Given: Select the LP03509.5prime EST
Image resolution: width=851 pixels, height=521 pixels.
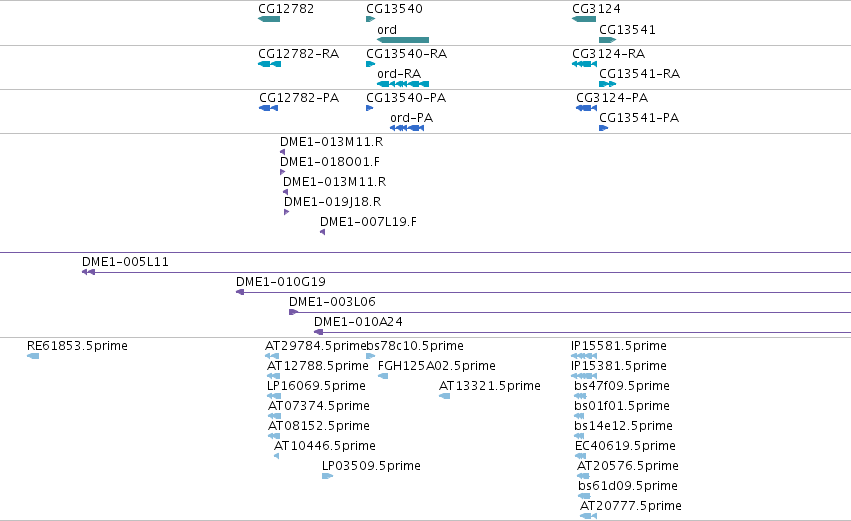Looking at the screenshot, I should (327, 476).
